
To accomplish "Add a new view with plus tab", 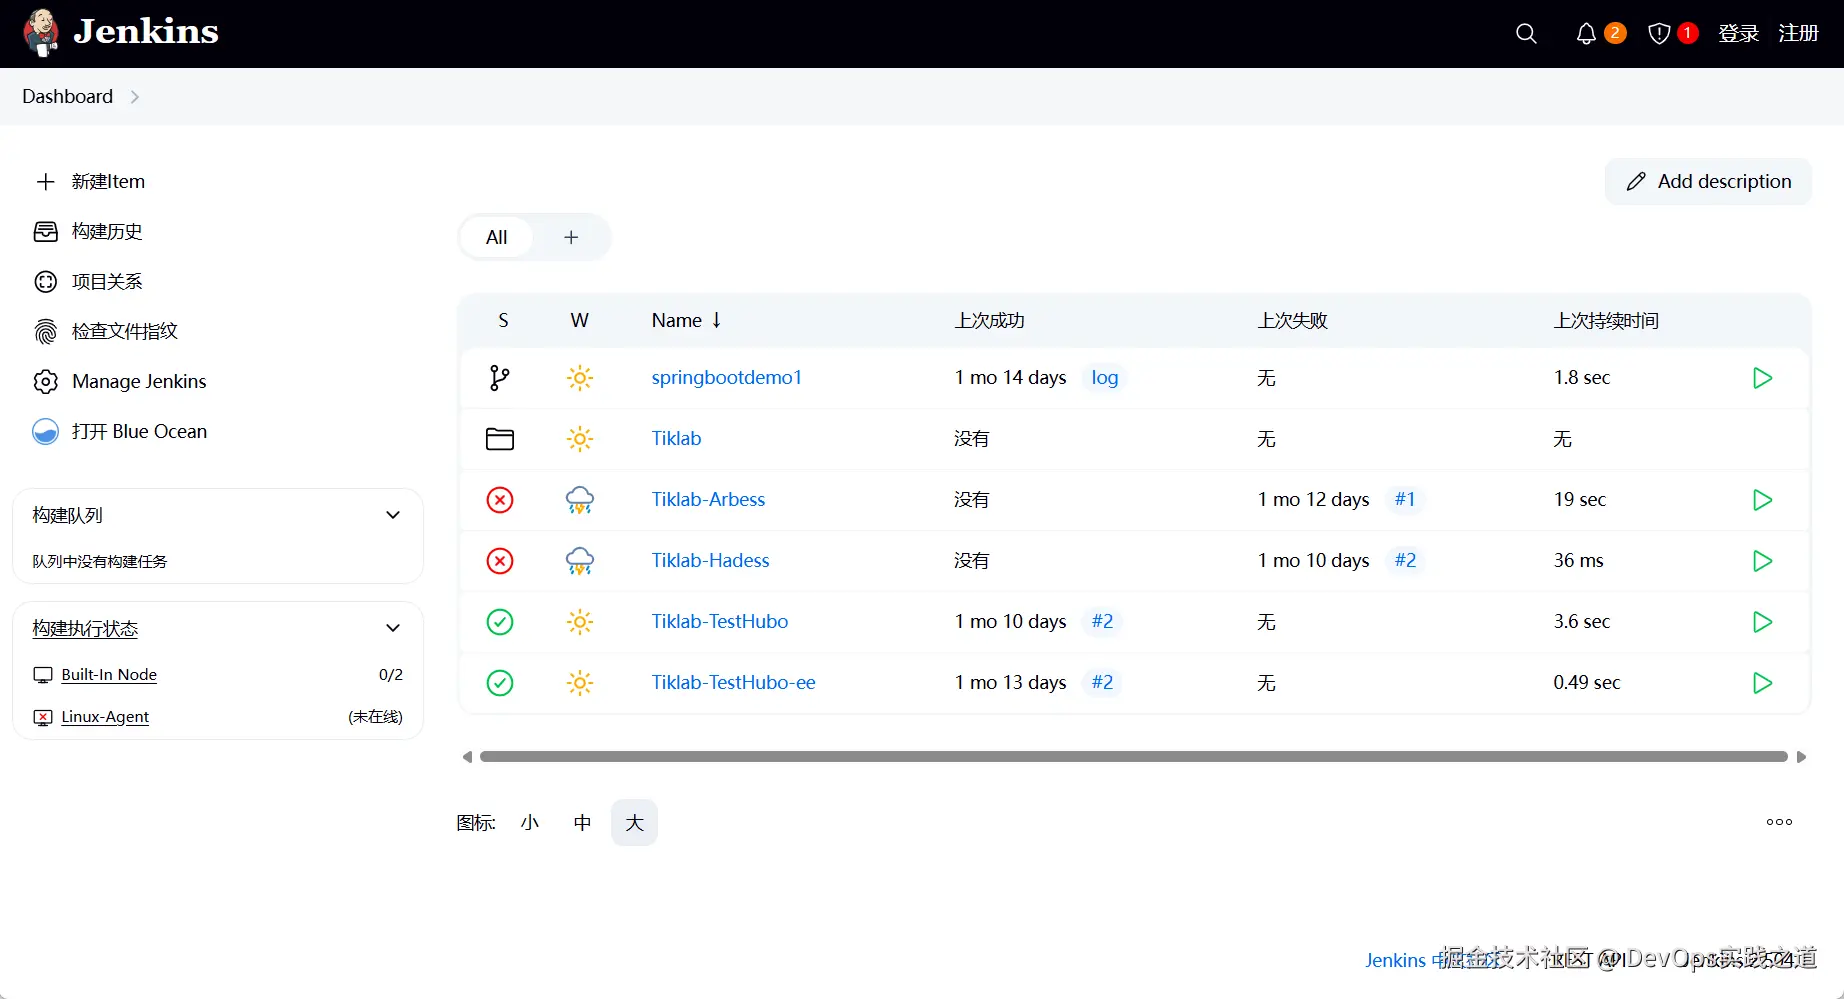I will (571, 237).
